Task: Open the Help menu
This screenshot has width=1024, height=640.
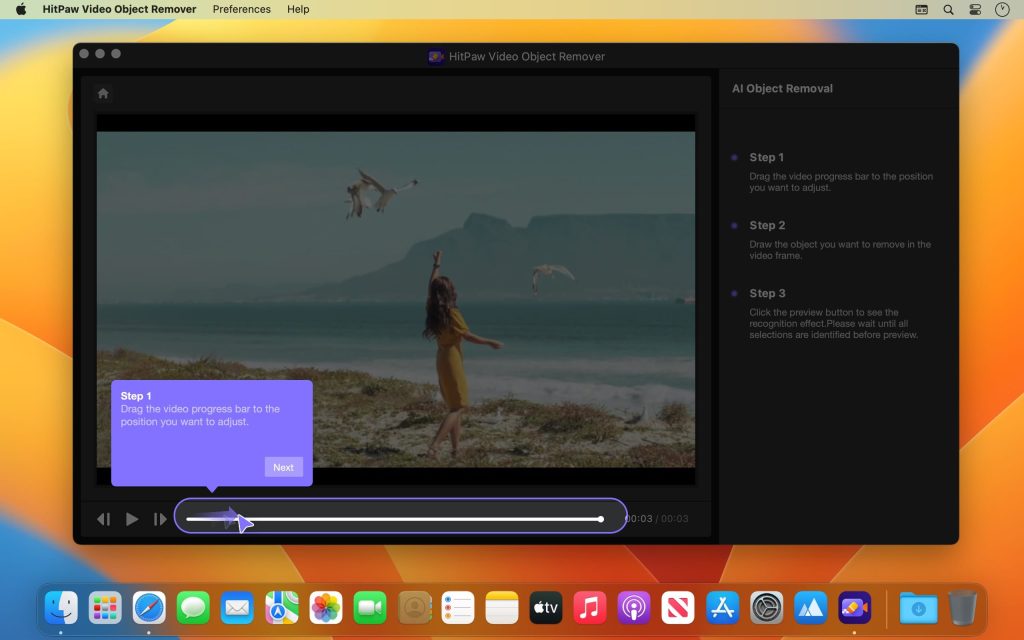Action: [x=297, y=9]
